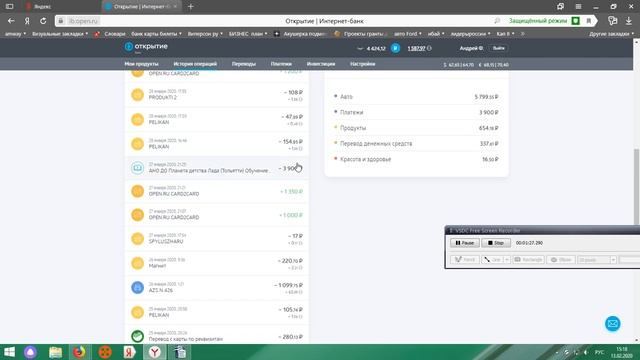Open the red Я Yandex taskbar icon
The height and width of the screenshot is (360, 640).
pos(129,352)
